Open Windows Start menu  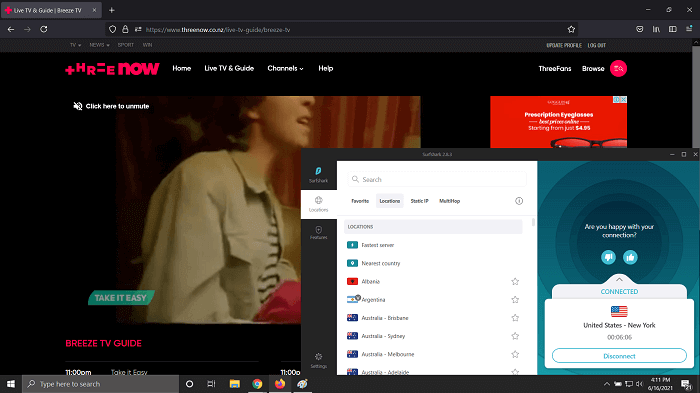tap(11, 384)
